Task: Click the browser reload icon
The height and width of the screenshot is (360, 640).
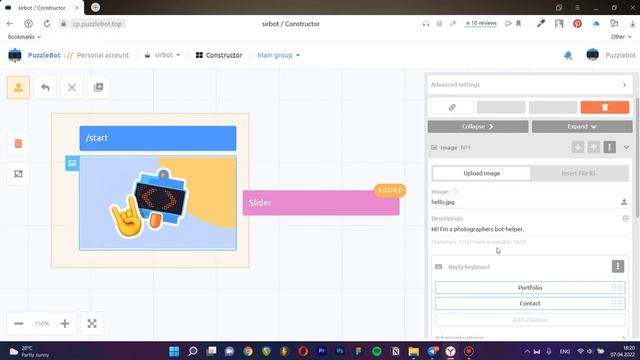Action: tap(47, 24)
